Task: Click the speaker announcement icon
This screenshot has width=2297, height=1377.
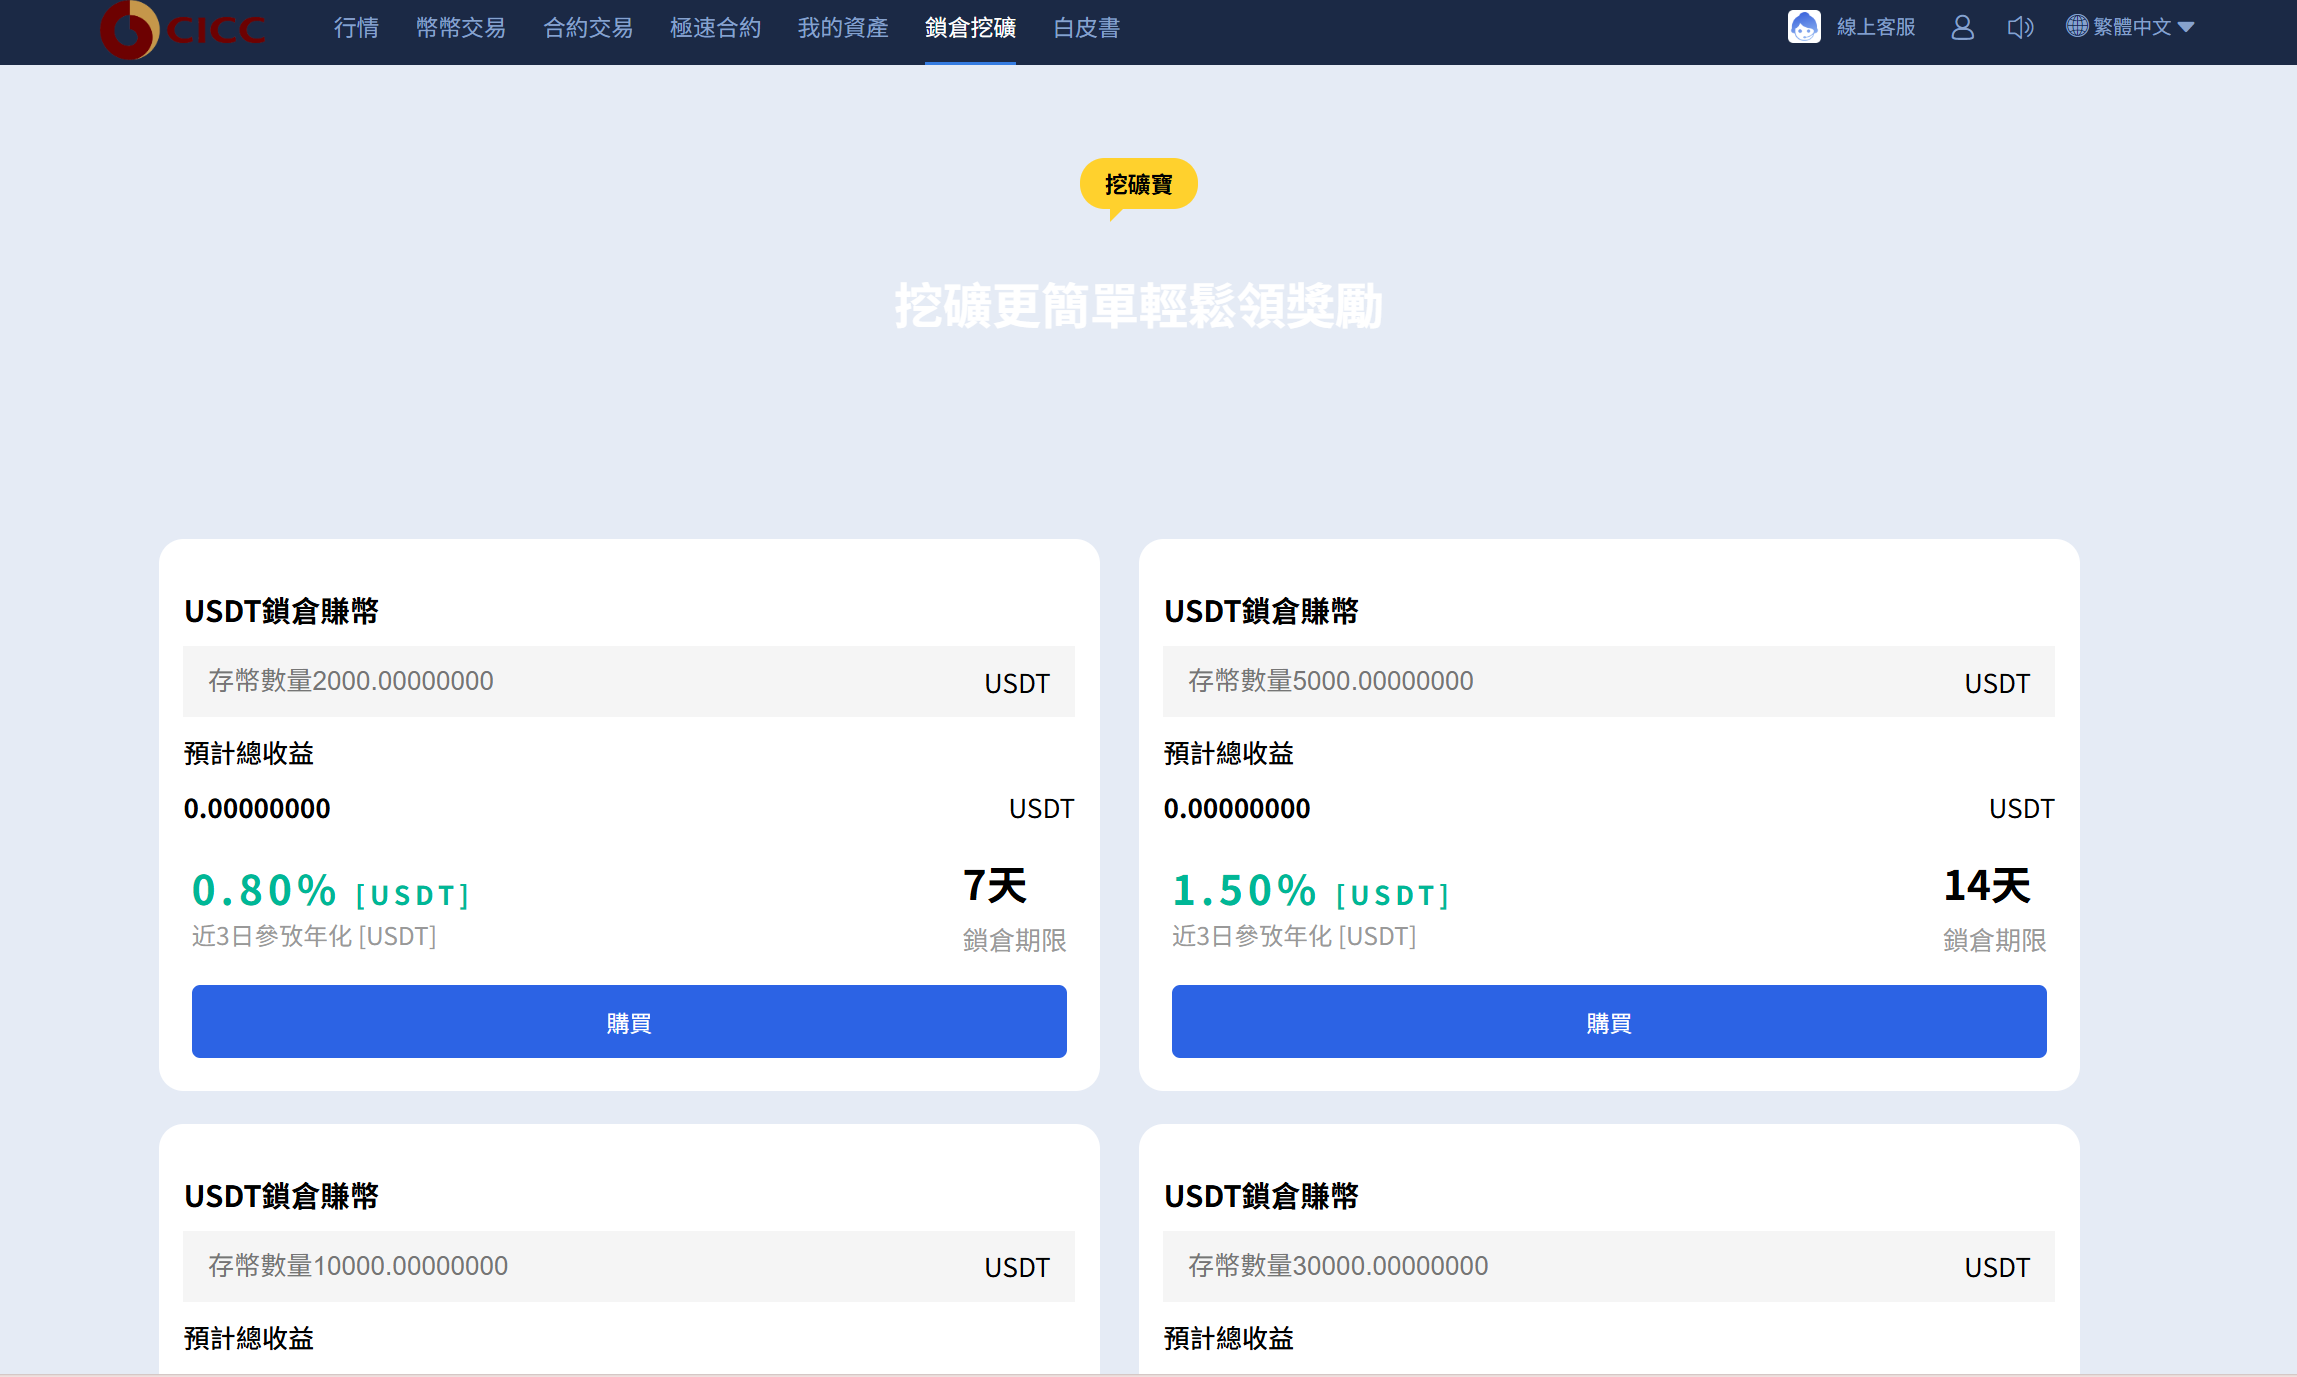Action: [2020, 27]
